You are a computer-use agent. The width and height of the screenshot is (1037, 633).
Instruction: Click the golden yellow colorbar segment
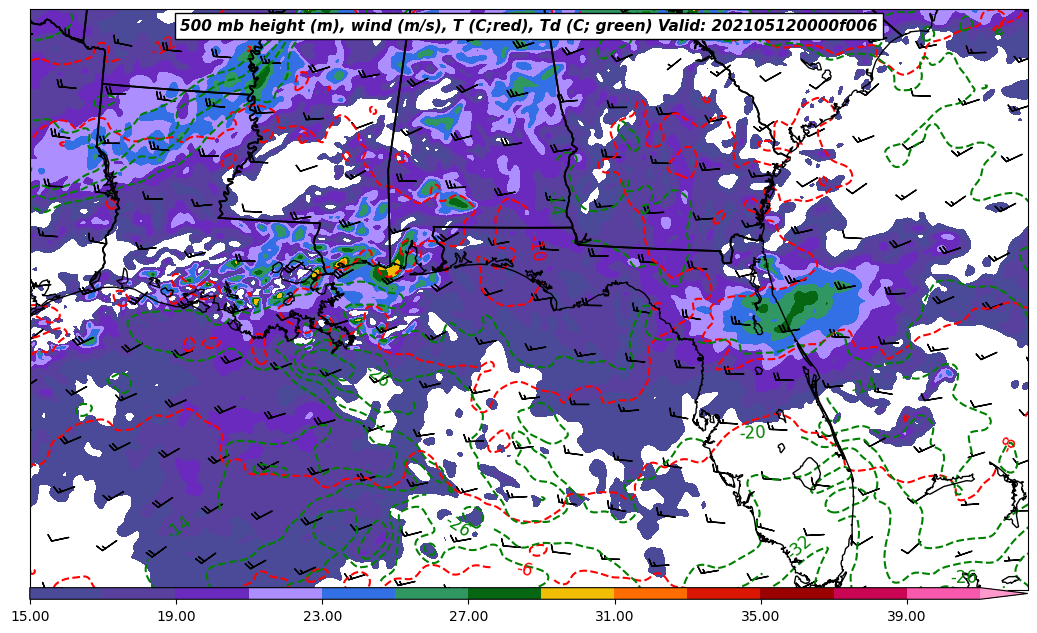[x=577, y=593]
